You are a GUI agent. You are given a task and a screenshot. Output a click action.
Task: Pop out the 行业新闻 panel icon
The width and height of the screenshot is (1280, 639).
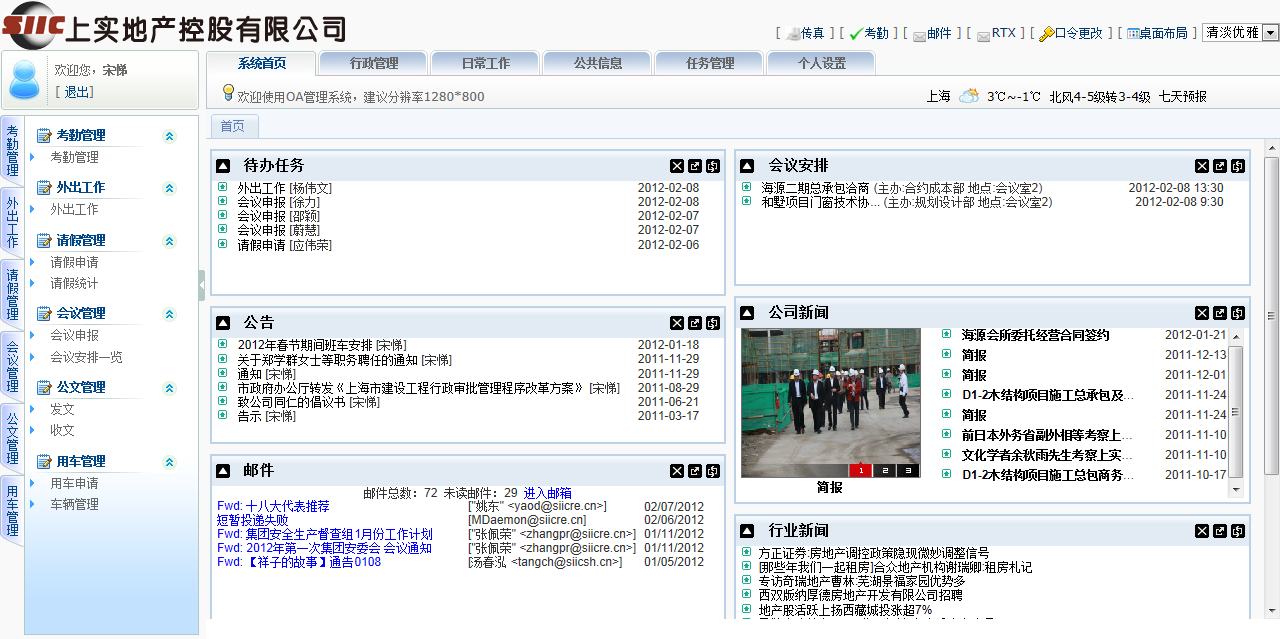pyautogui.click(x=1220, y=531)
